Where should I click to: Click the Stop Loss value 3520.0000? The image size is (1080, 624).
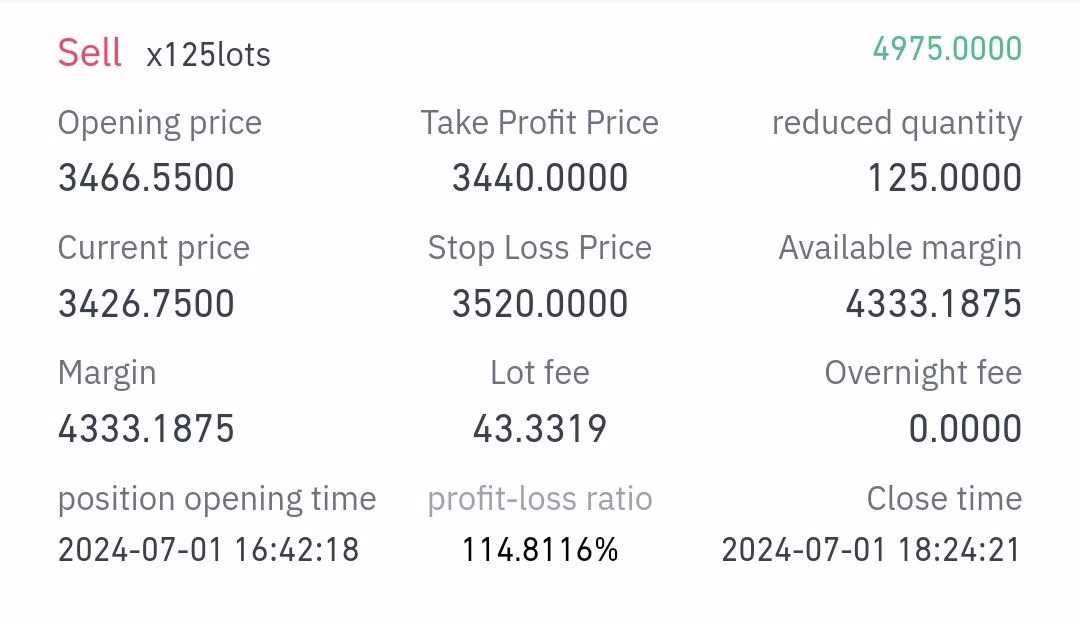(x=540, y=303)
